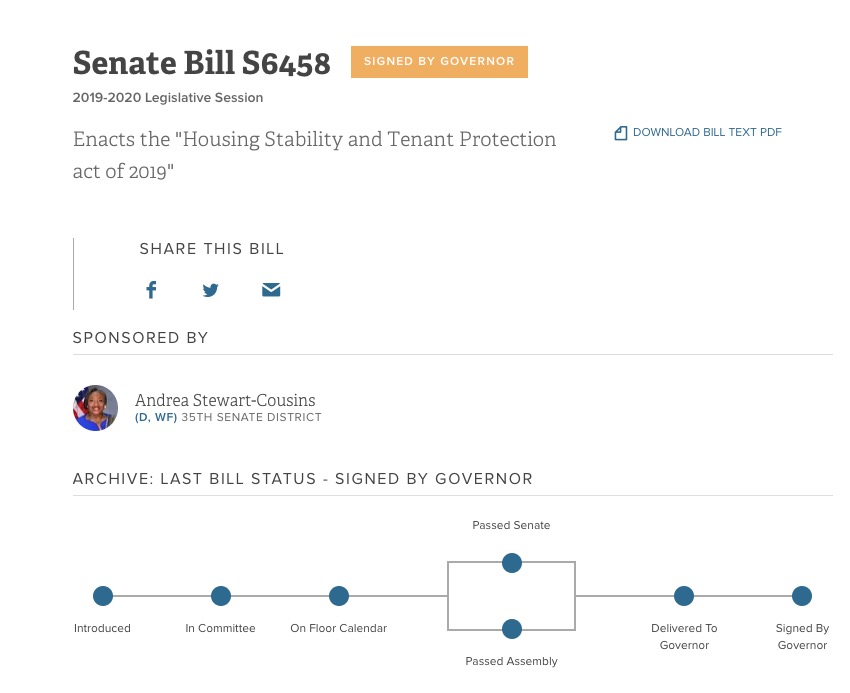Select the Introduced milestone dot
This screenshot has height=693, width=850.
(103, 596)
